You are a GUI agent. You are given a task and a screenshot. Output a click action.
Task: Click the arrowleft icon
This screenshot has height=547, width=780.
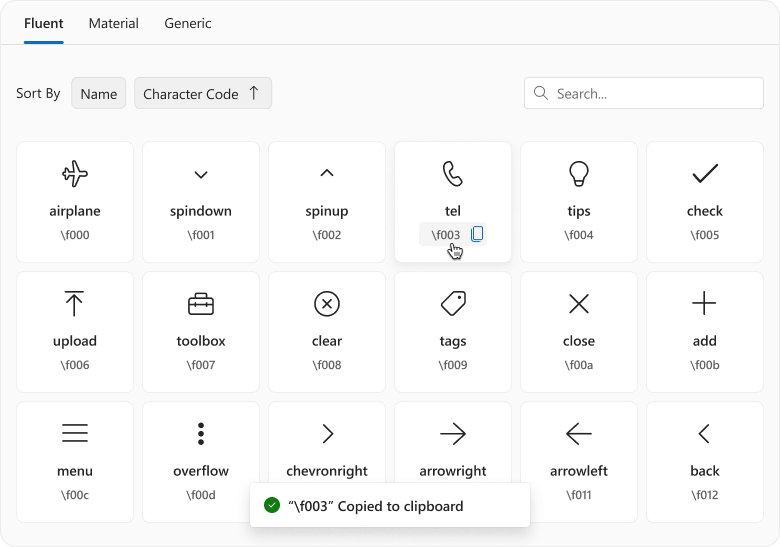coord(579,434)
